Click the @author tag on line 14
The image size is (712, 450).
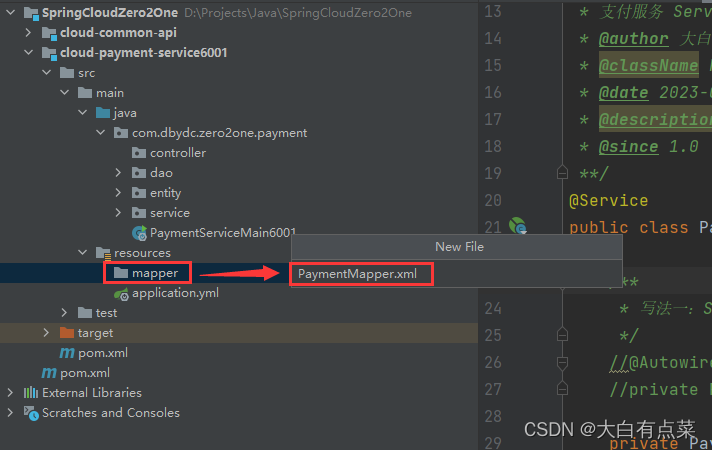pyautogui.click(x=633, y=39)
